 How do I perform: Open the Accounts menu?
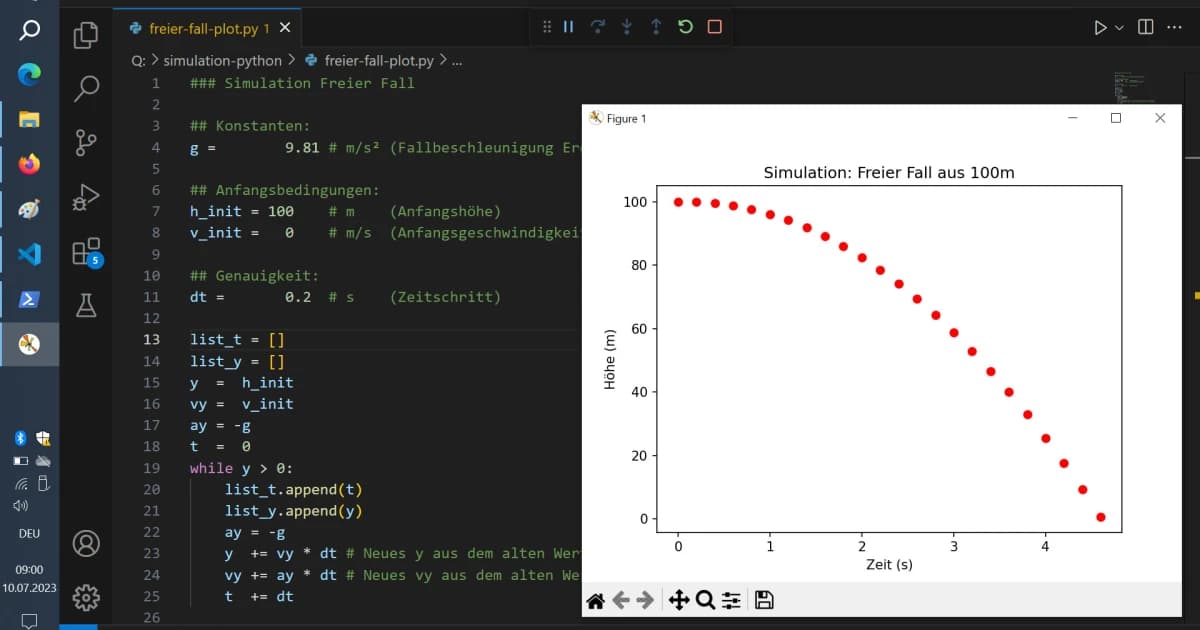coord(86,544)
